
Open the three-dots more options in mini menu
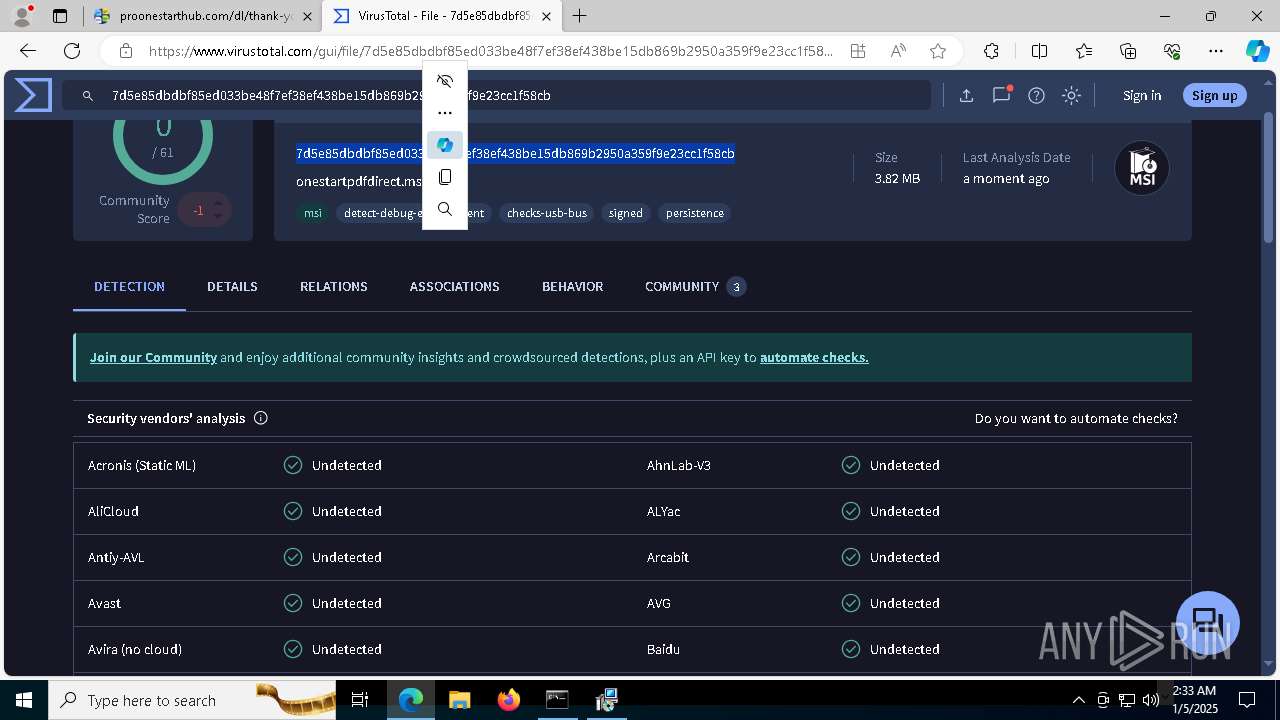445,113
